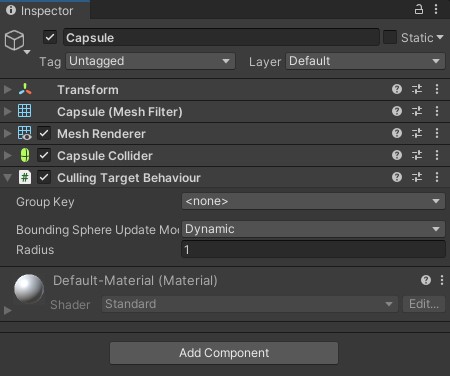Open Transform preset settings icon
Viewport: 450px width, 376px height.
pos(417,89)
